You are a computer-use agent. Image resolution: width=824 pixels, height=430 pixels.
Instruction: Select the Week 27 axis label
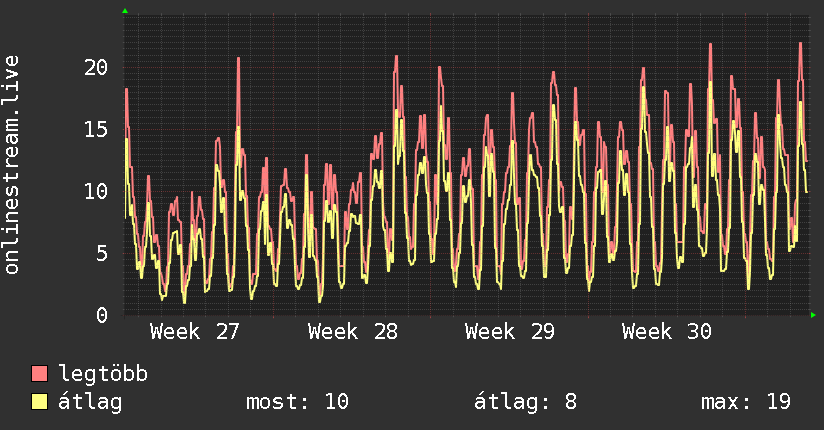coord(194,332)
